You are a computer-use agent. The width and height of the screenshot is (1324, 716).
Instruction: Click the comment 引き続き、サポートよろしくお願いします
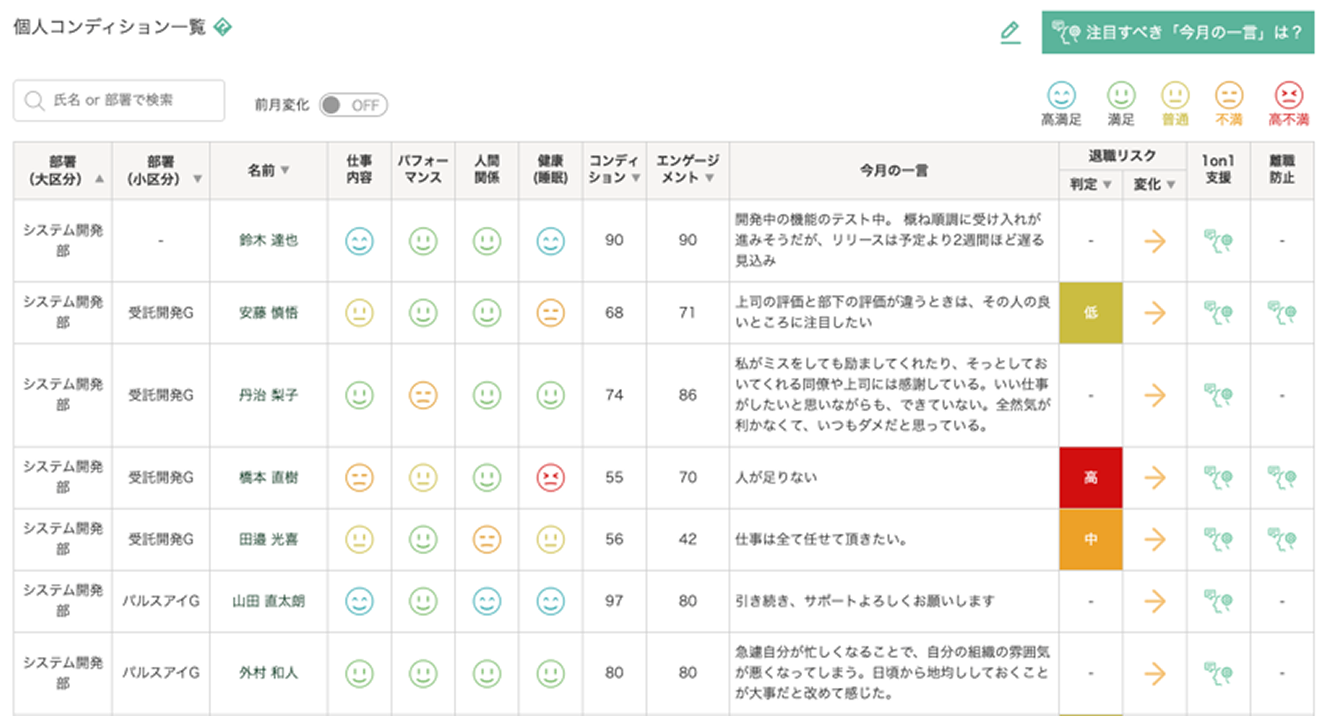866,601
